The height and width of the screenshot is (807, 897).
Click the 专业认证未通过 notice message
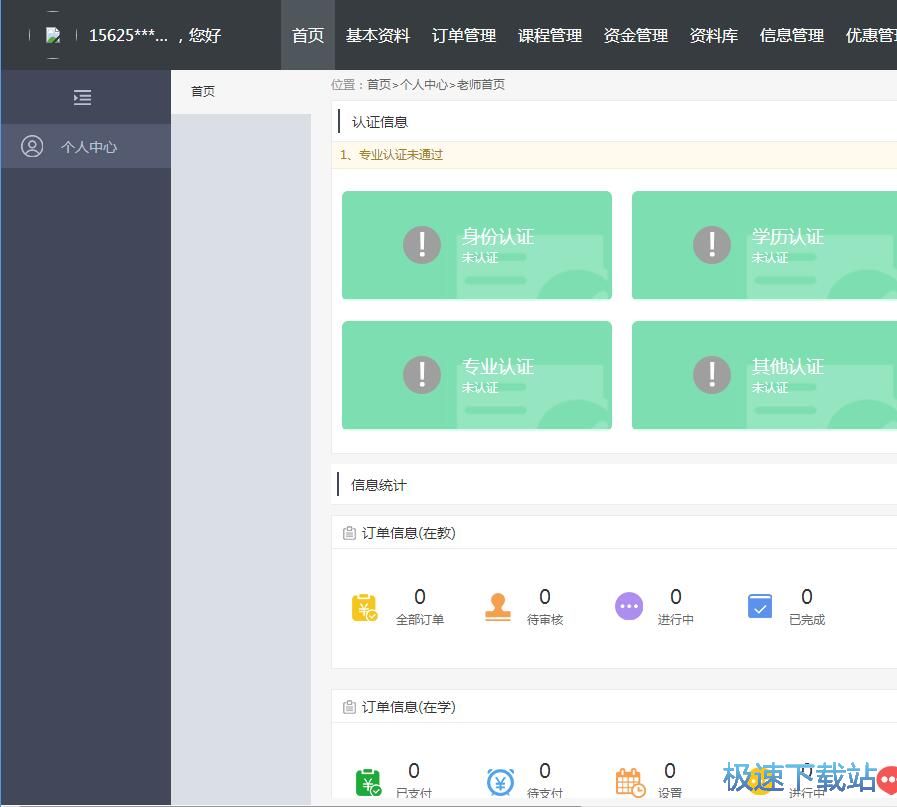point(392,155)
